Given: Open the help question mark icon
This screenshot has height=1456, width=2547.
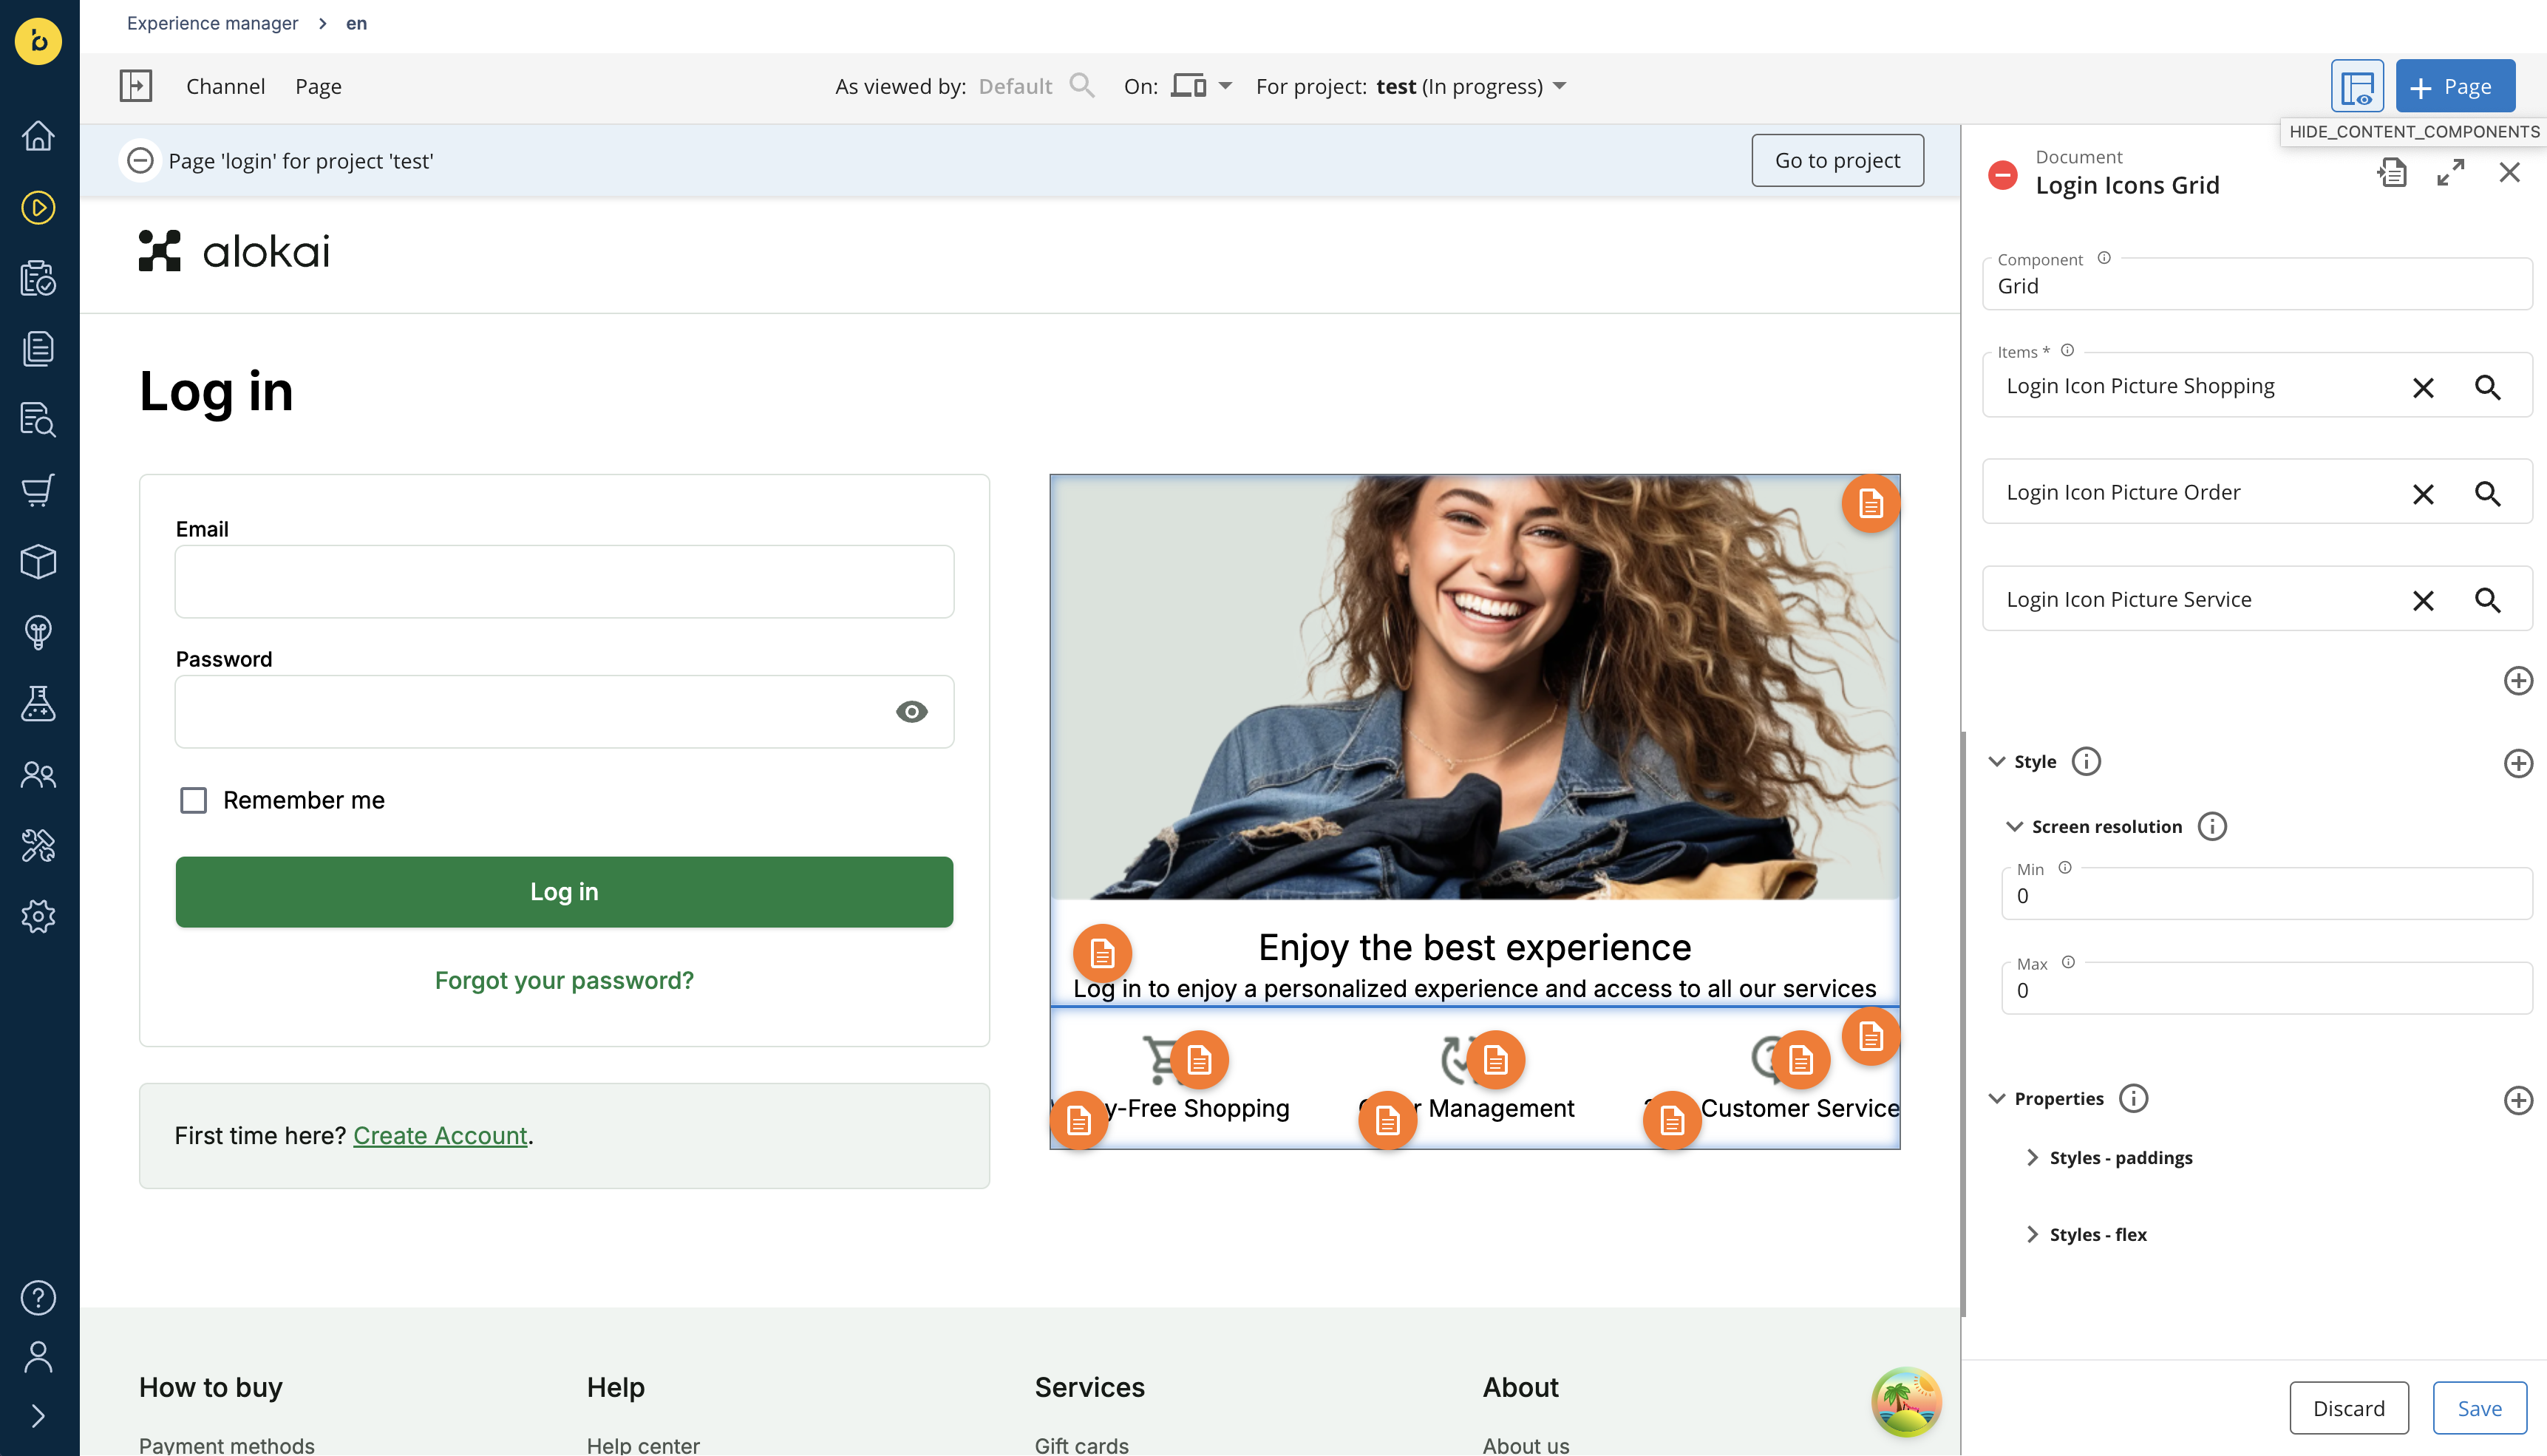Looking at the screenshot, I should pos(38,1297).
